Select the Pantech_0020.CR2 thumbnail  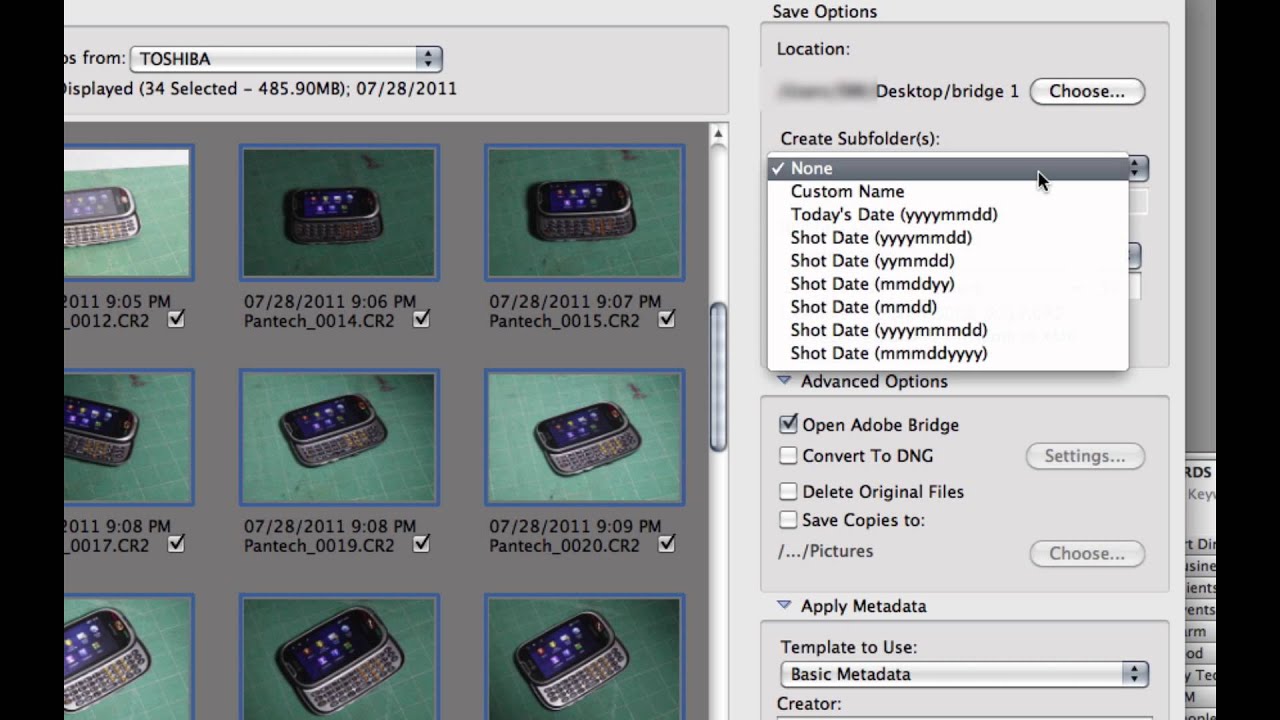(584, 437)
